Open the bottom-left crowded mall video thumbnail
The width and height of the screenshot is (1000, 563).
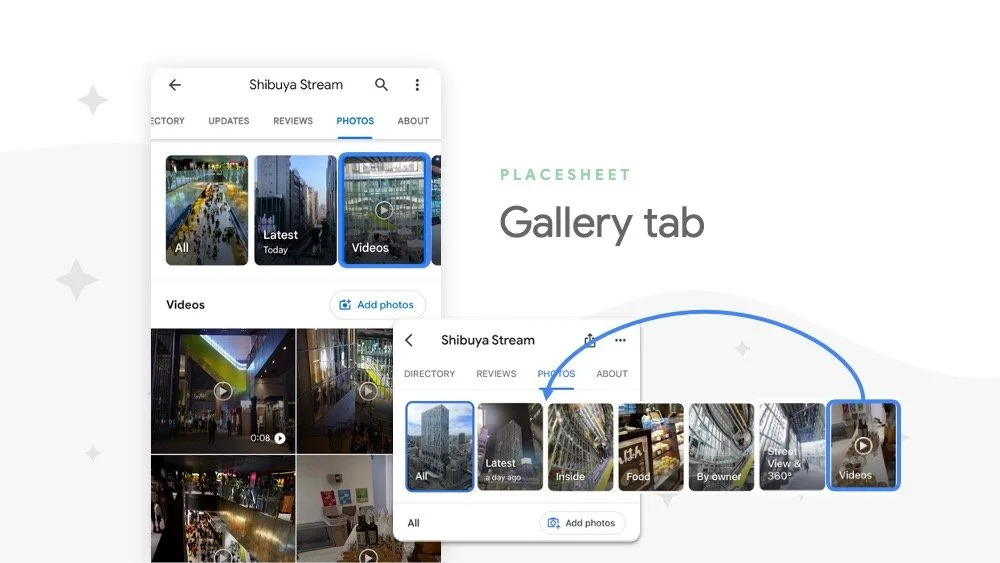point(223,508)
